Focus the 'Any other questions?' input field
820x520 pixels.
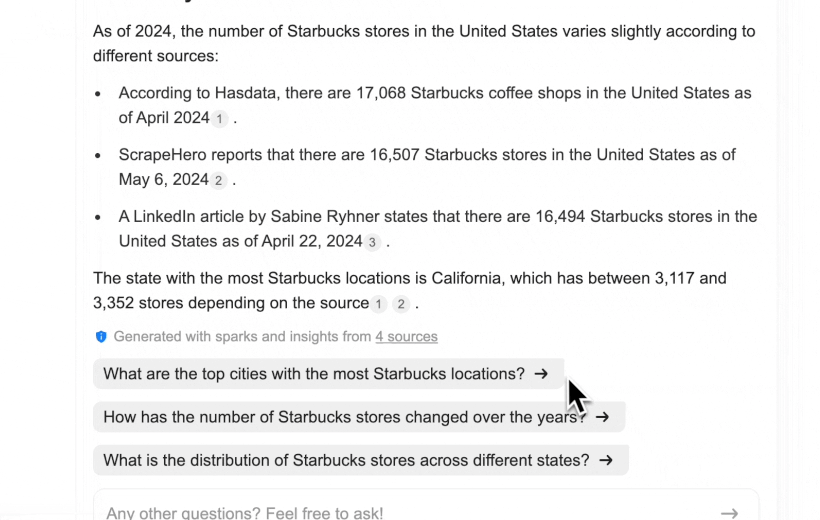(400, 513)
